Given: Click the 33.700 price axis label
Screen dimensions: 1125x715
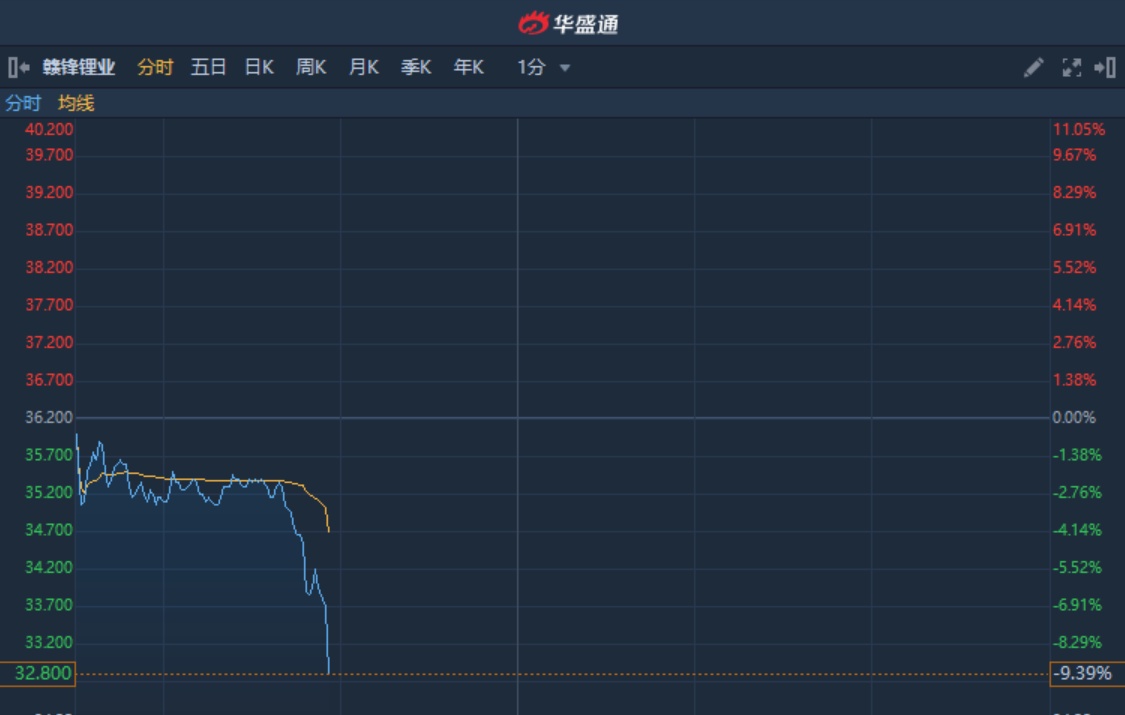Looking at the screenshot, I should 49,605.
